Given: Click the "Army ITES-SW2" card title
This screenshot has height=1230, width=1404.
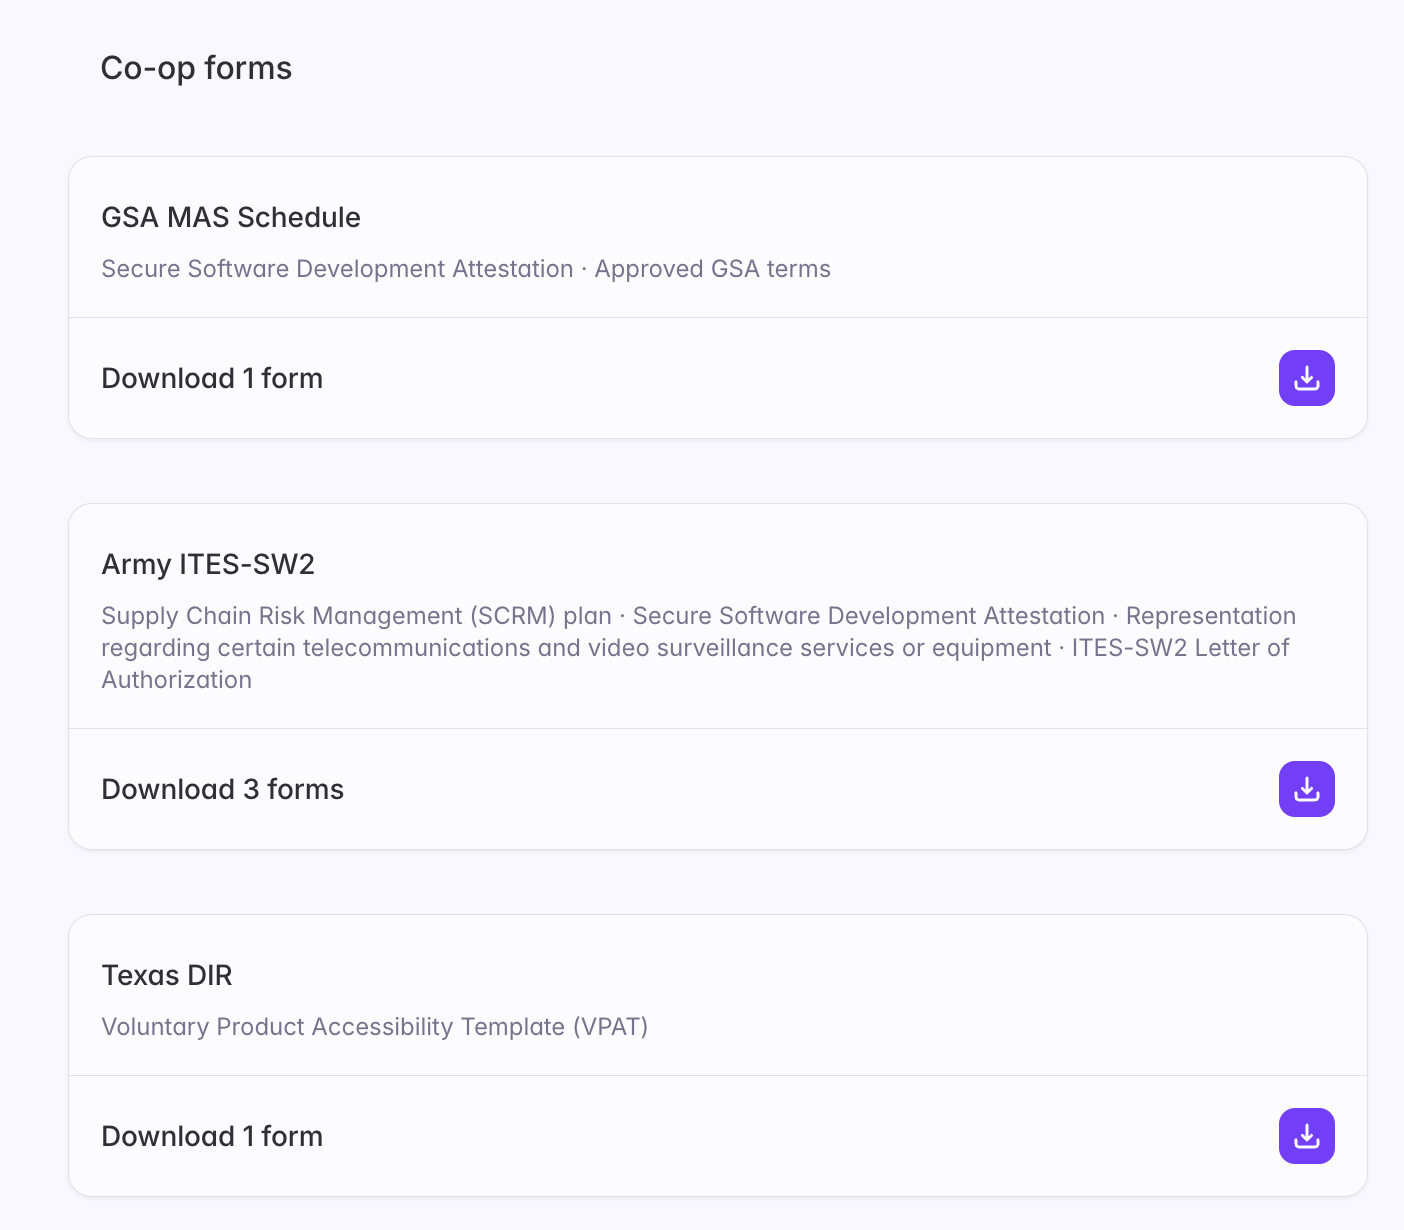Looking at the screenshot, I should [208, 564].
